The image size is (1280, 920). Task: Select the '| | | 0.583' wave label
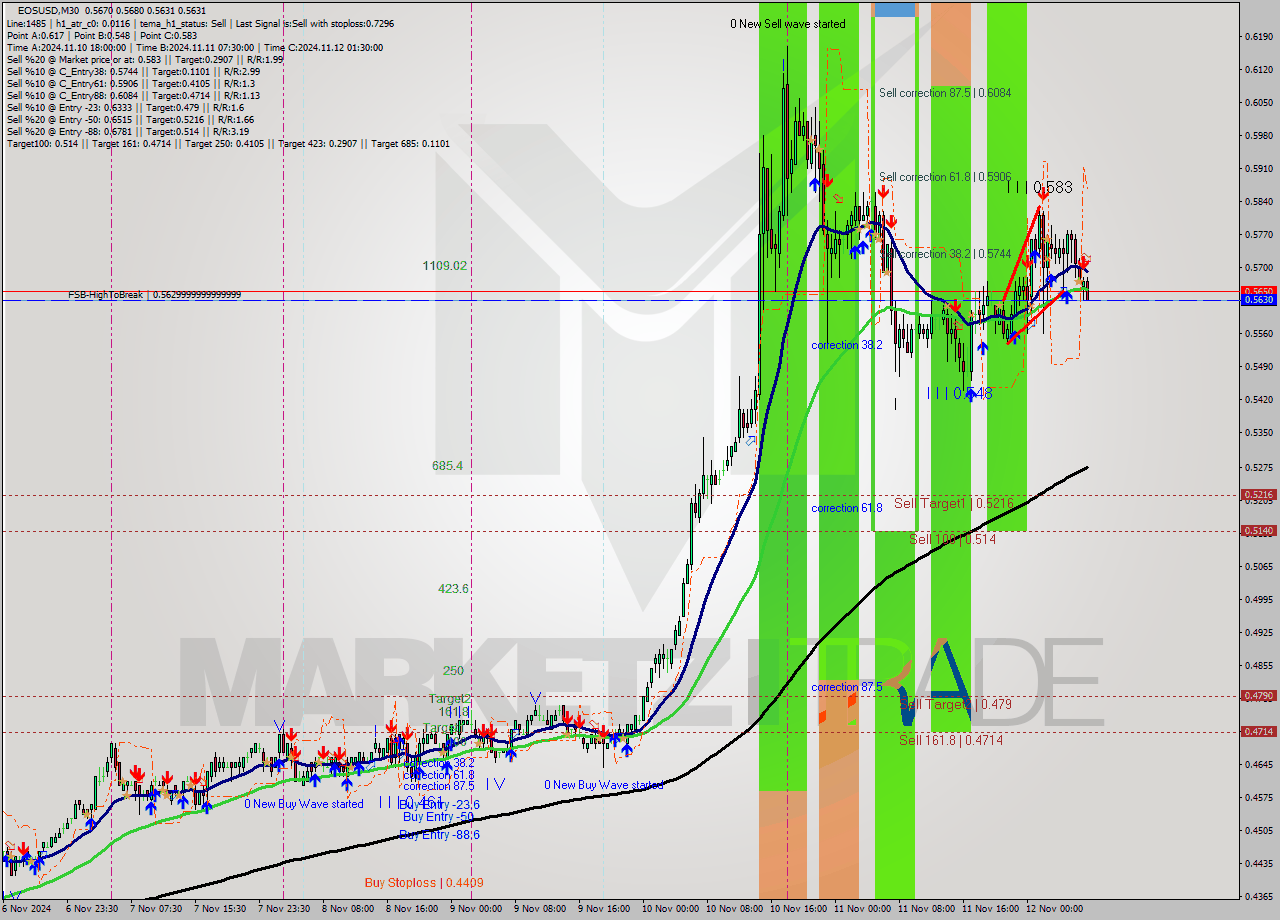point(1040,187)
